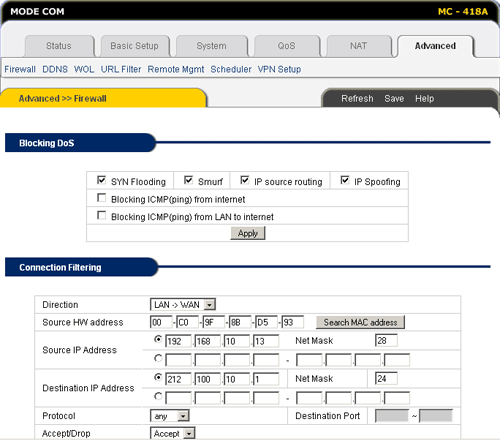Toggle the Smurf checkbox
500x441 pixels.
[x=188, y=180]
